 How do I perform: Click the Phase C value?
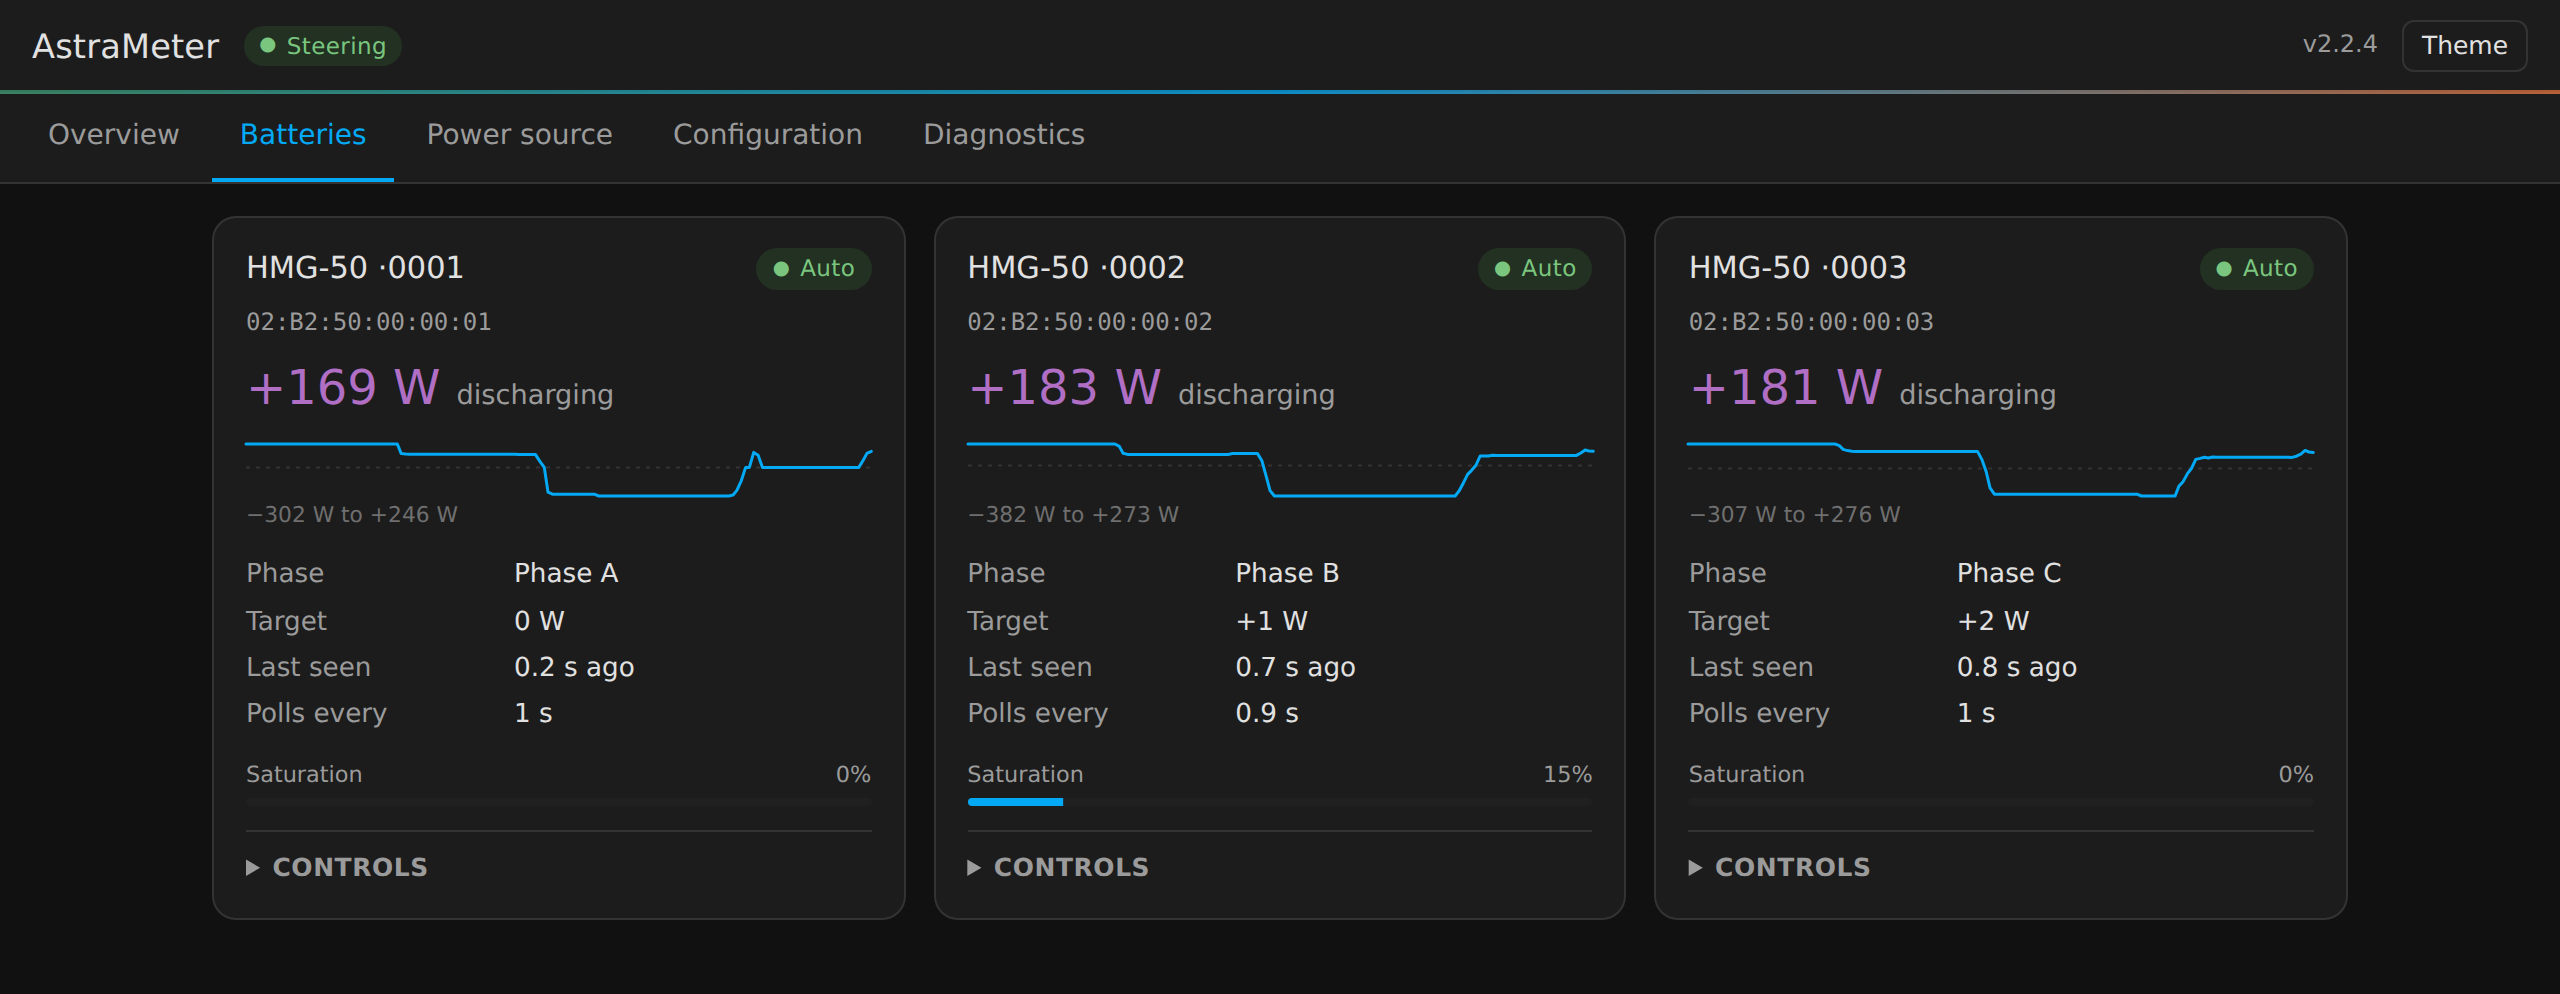[2009, 573]
